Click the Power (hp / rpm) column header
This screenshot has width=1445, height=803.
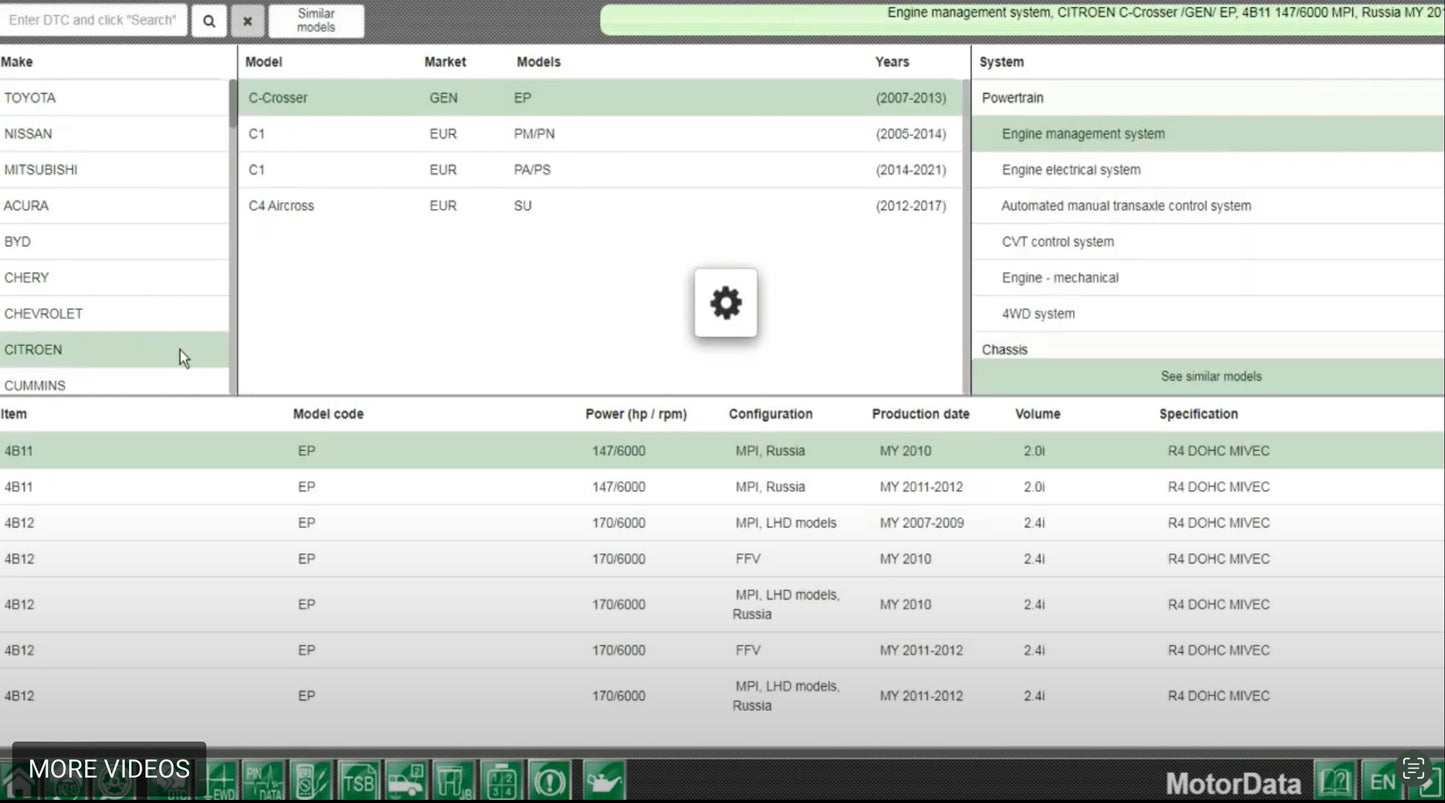(x=636, y=414)
